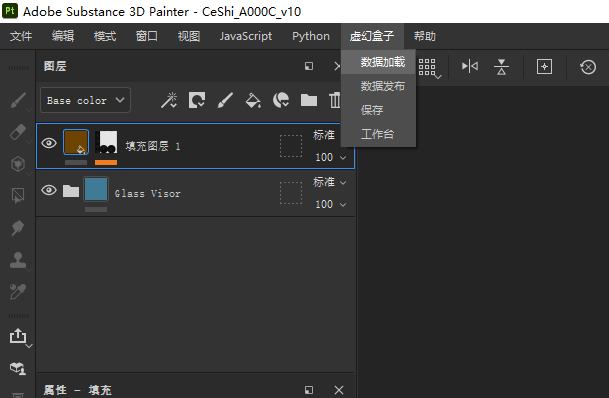Click the reset circular arrow icon

coord(588,67)
